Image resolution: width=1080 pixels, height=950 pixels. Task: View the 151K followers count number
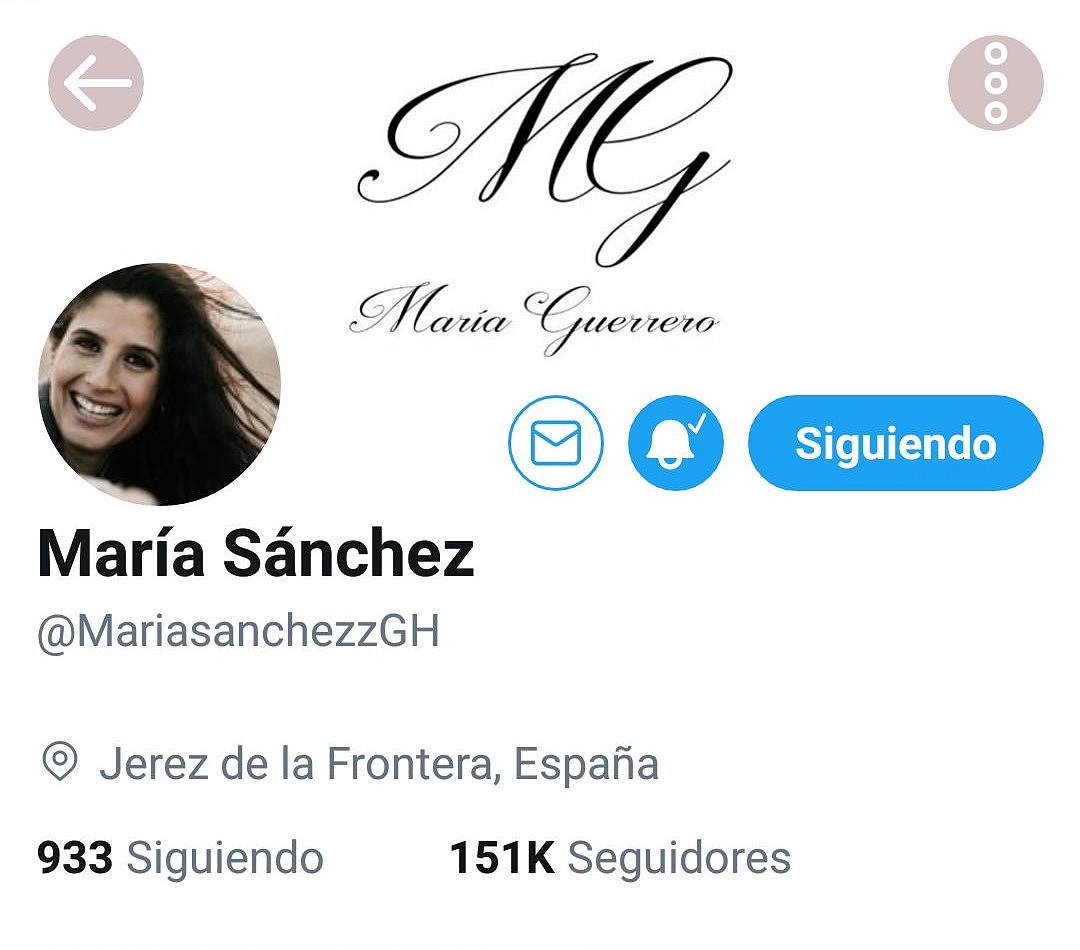point(502,858)
